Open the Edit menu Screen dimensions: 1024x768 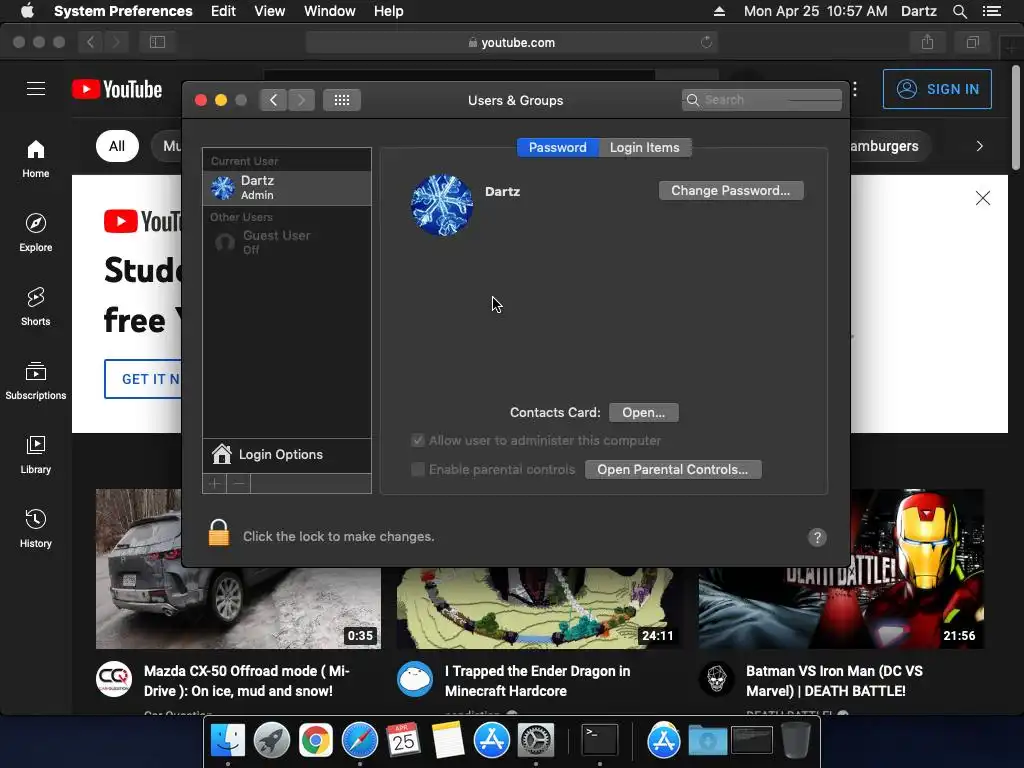pyautogui.click(x=223, y=11)
